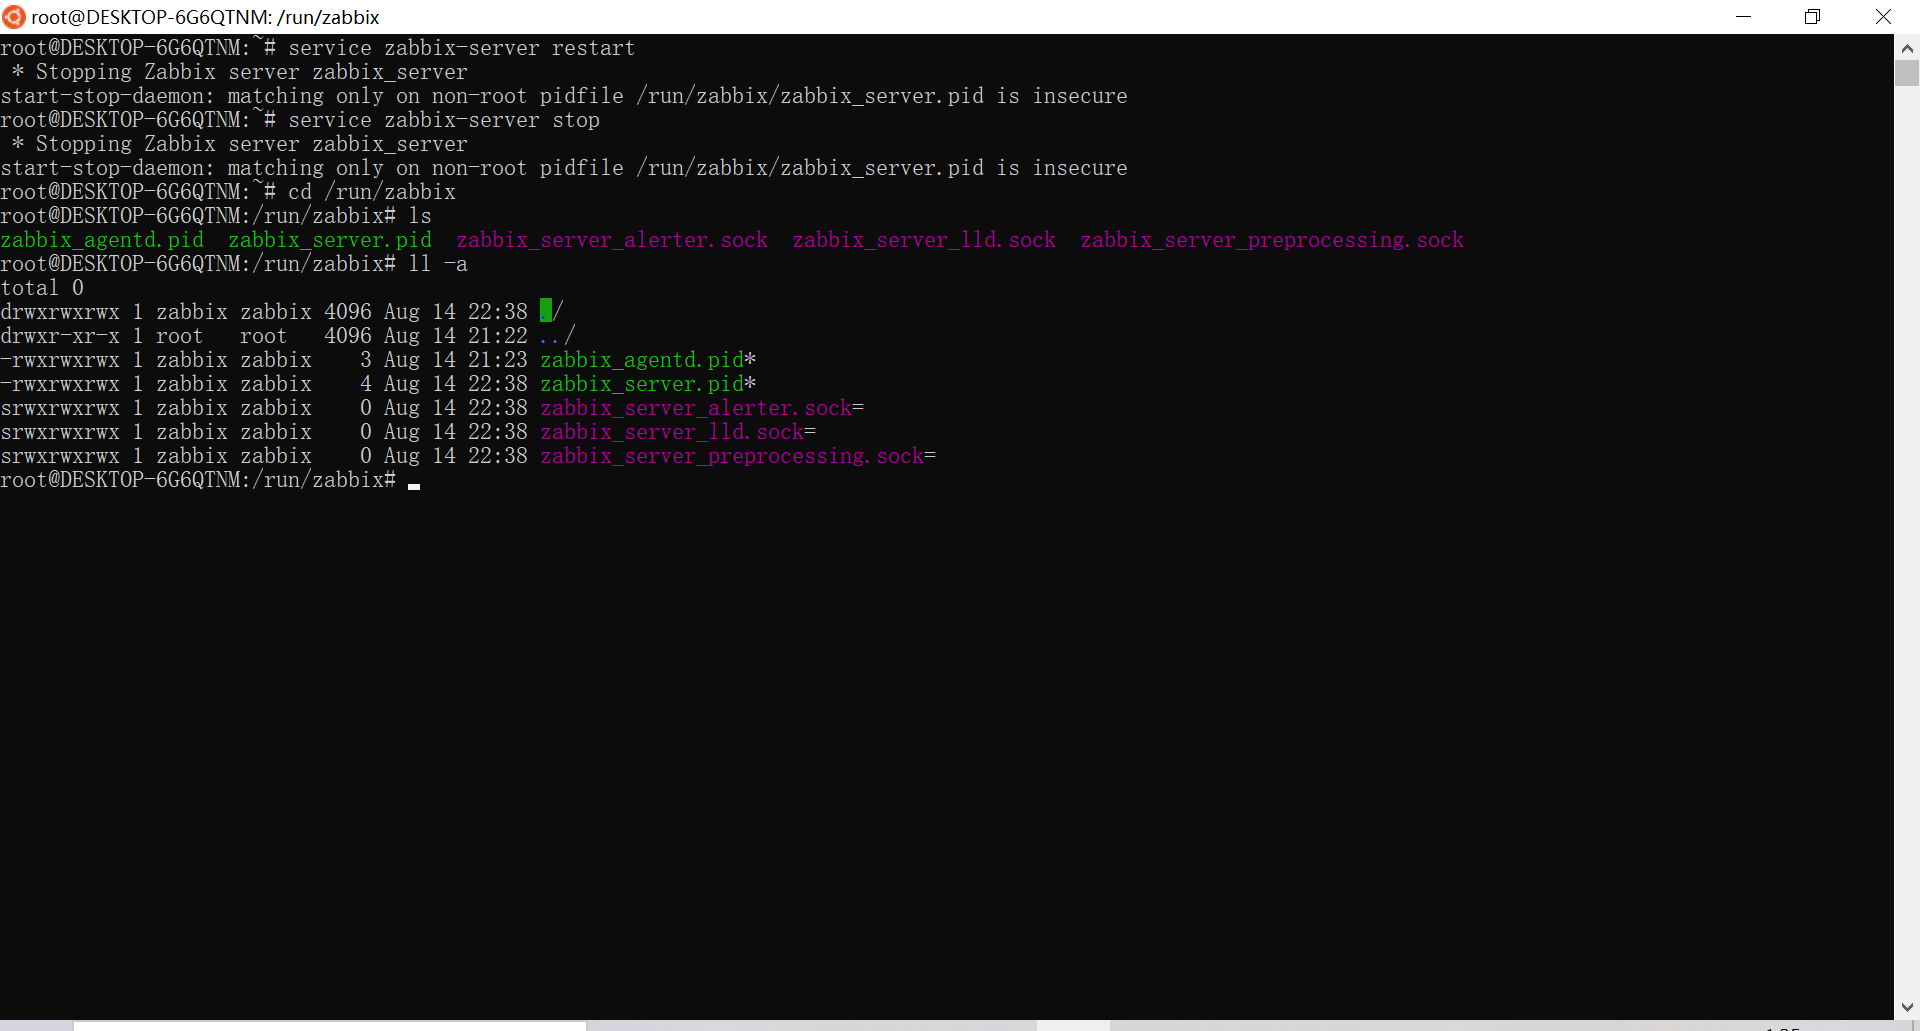Click the scrollbar up arrow
The image size is (1920, 1031).
pos(1907,47)
